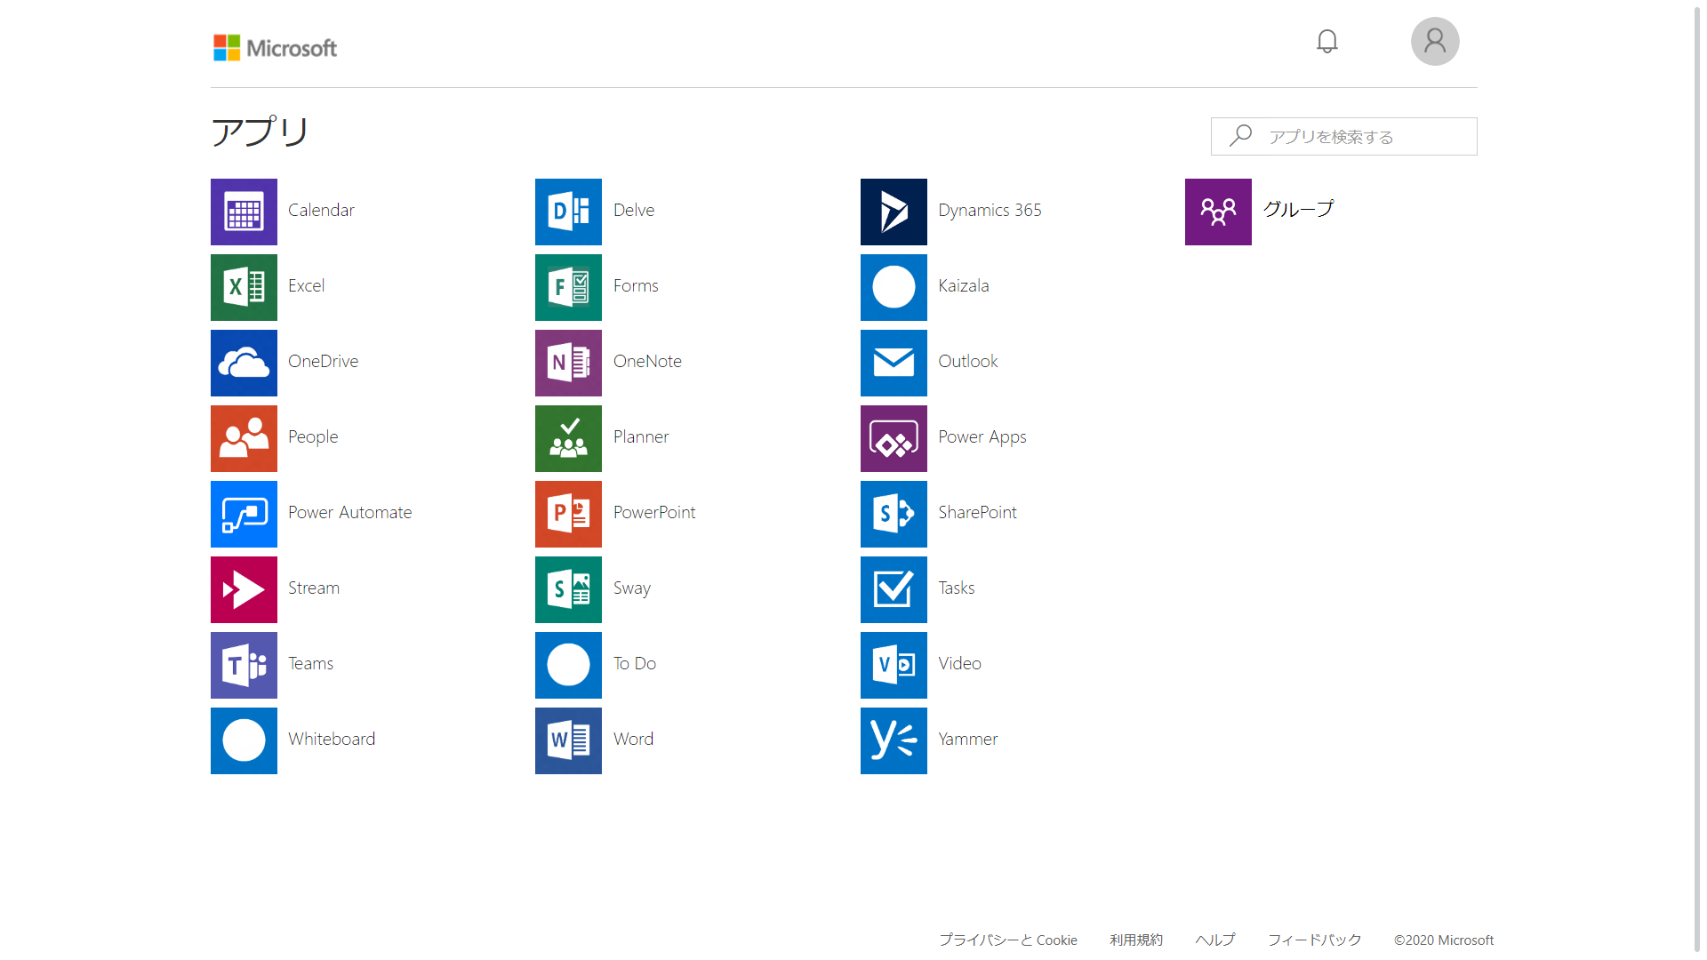Click the Microsoft logo in header
Screen dimensions: 1707x960
coord(275,48)
